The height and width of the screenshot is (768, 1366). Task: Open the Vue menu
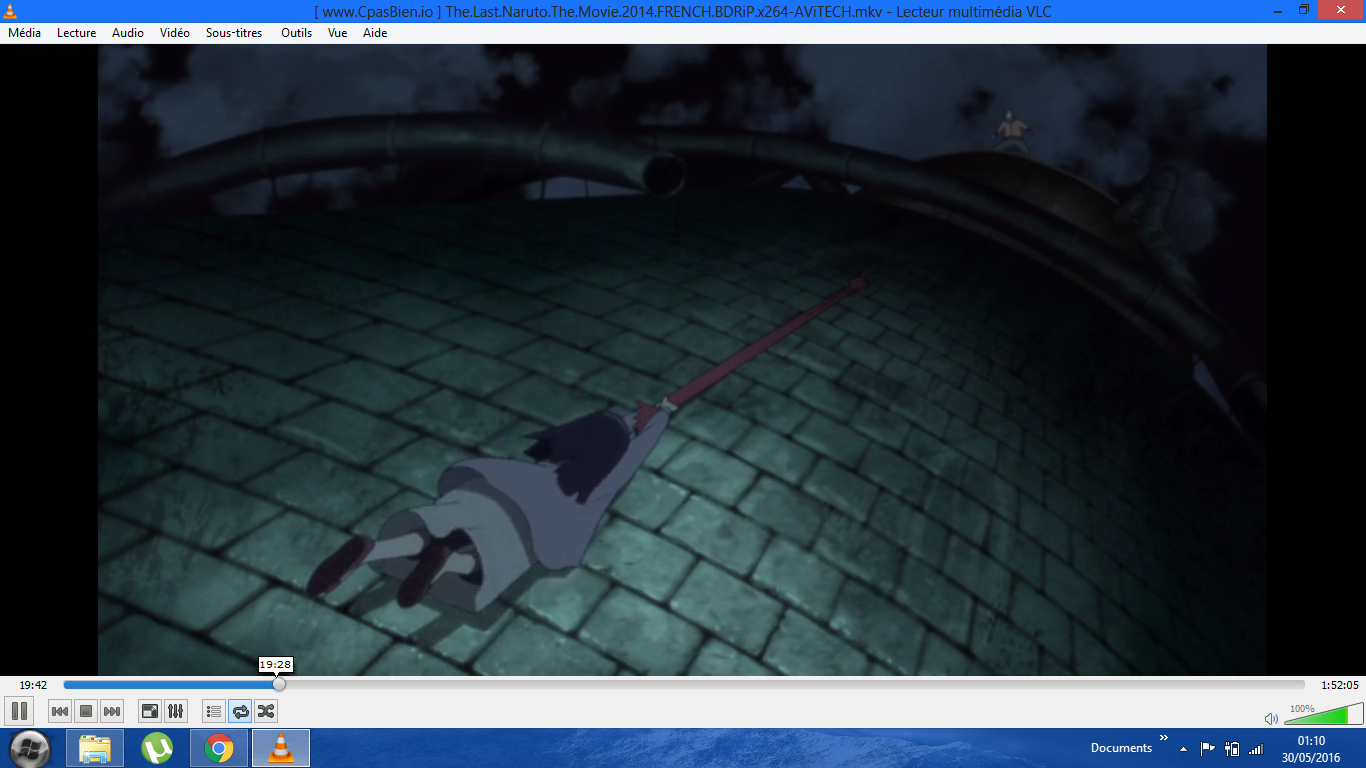(338, 33)
